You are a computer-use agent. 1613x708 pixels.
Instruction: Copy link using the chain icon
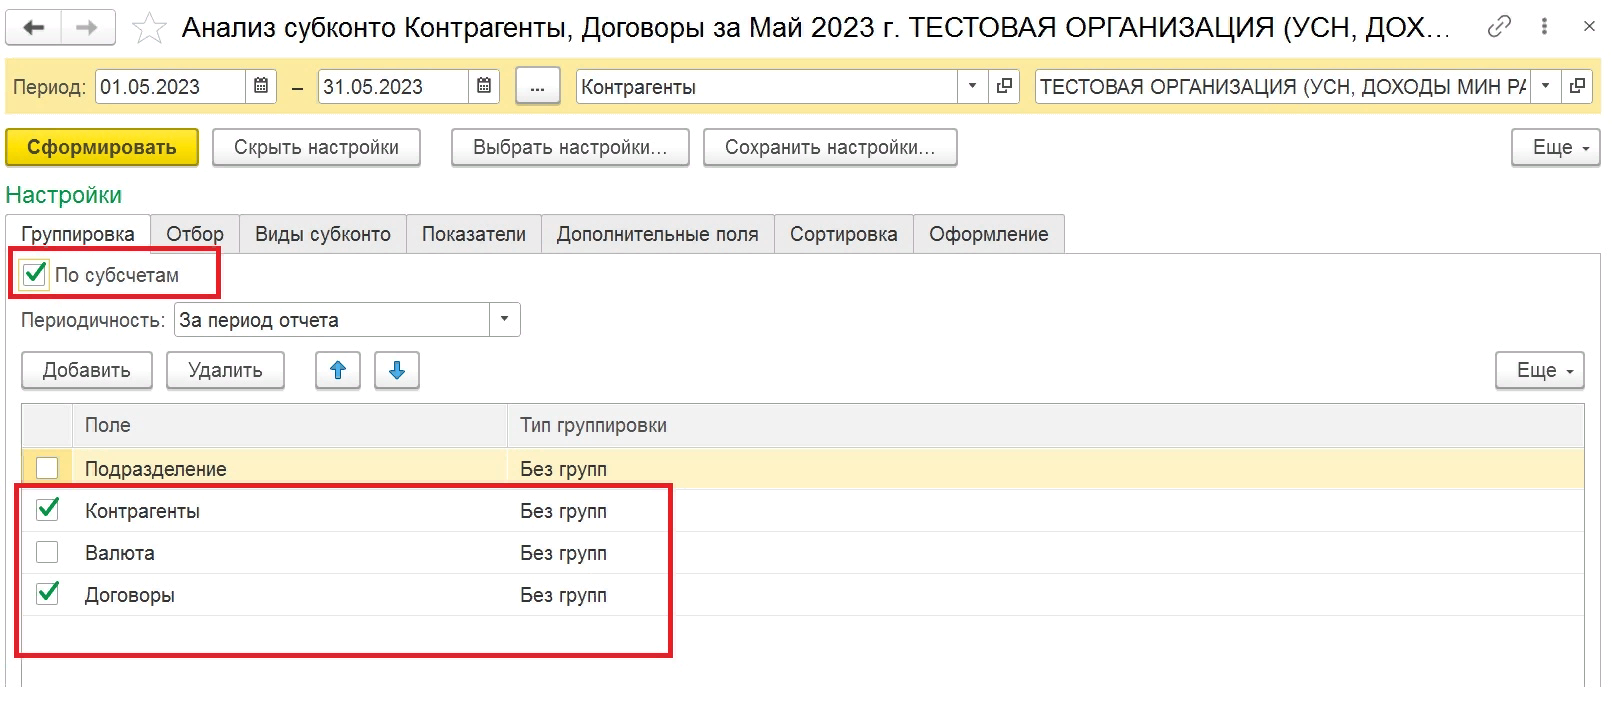tap(1498, 27)
